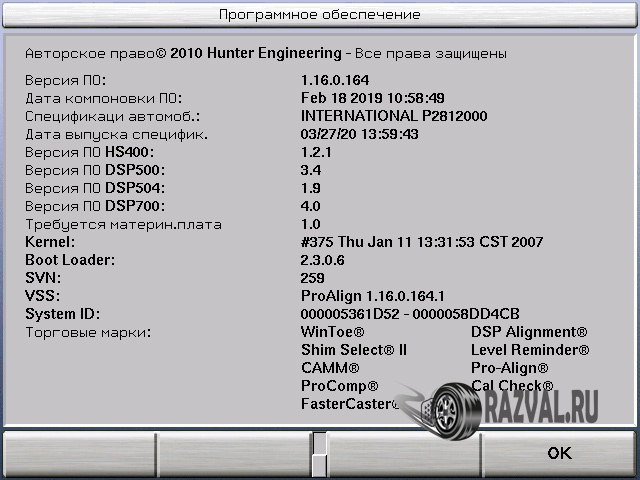640x480 pixels.
Task: Click the Pro-Align® trademark entry
Action: 510,368
